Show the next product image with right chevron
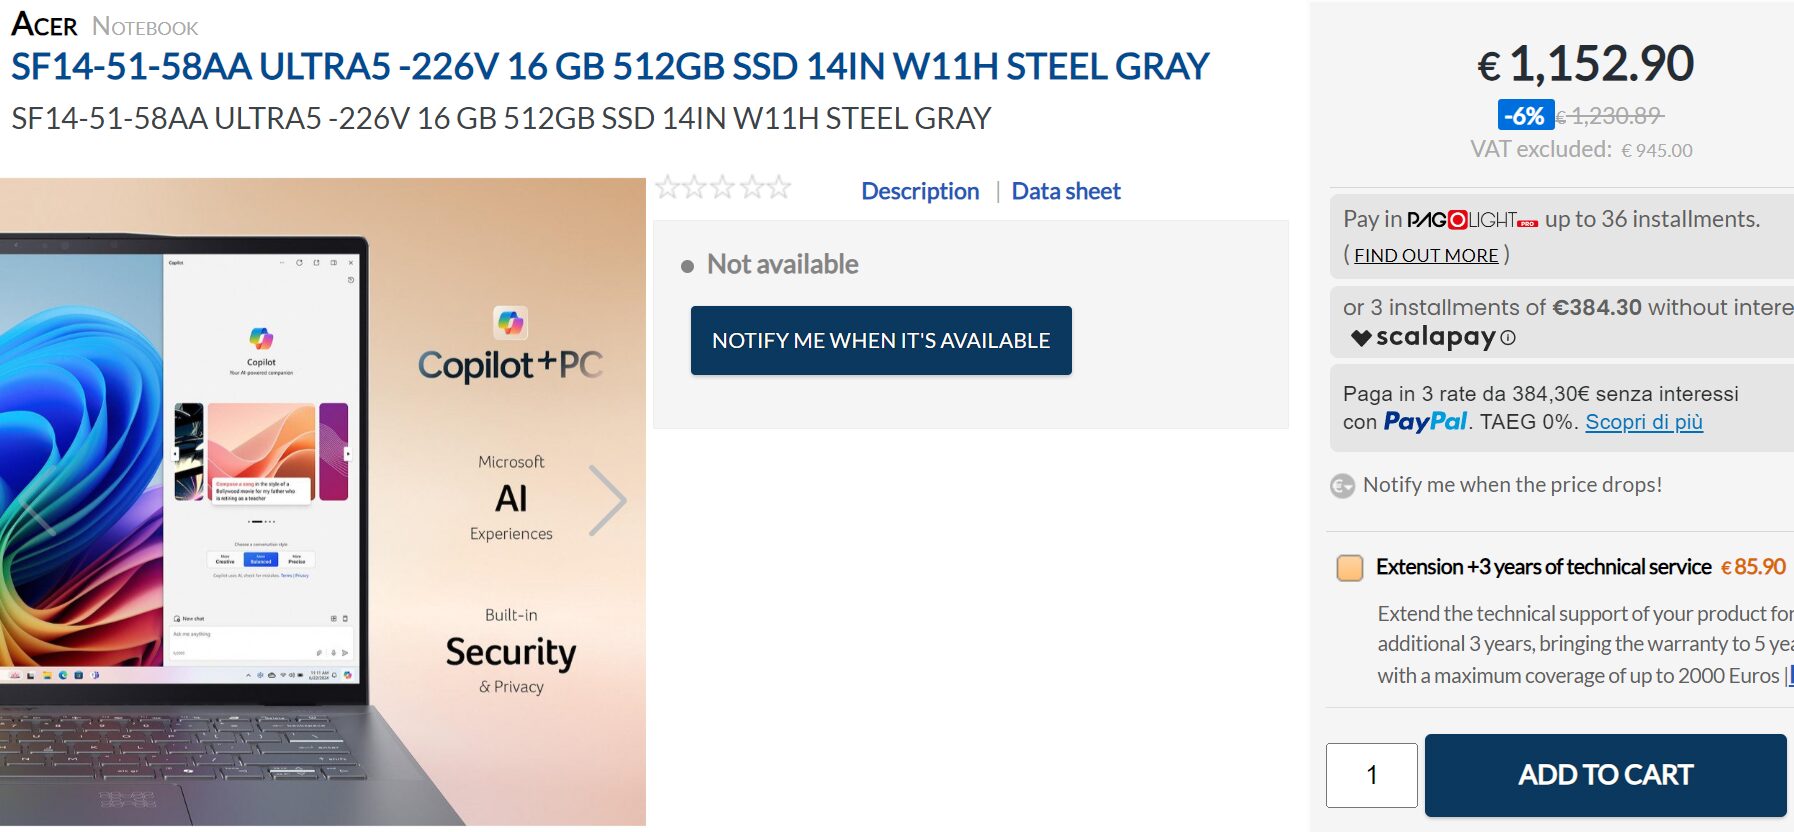 607,500
